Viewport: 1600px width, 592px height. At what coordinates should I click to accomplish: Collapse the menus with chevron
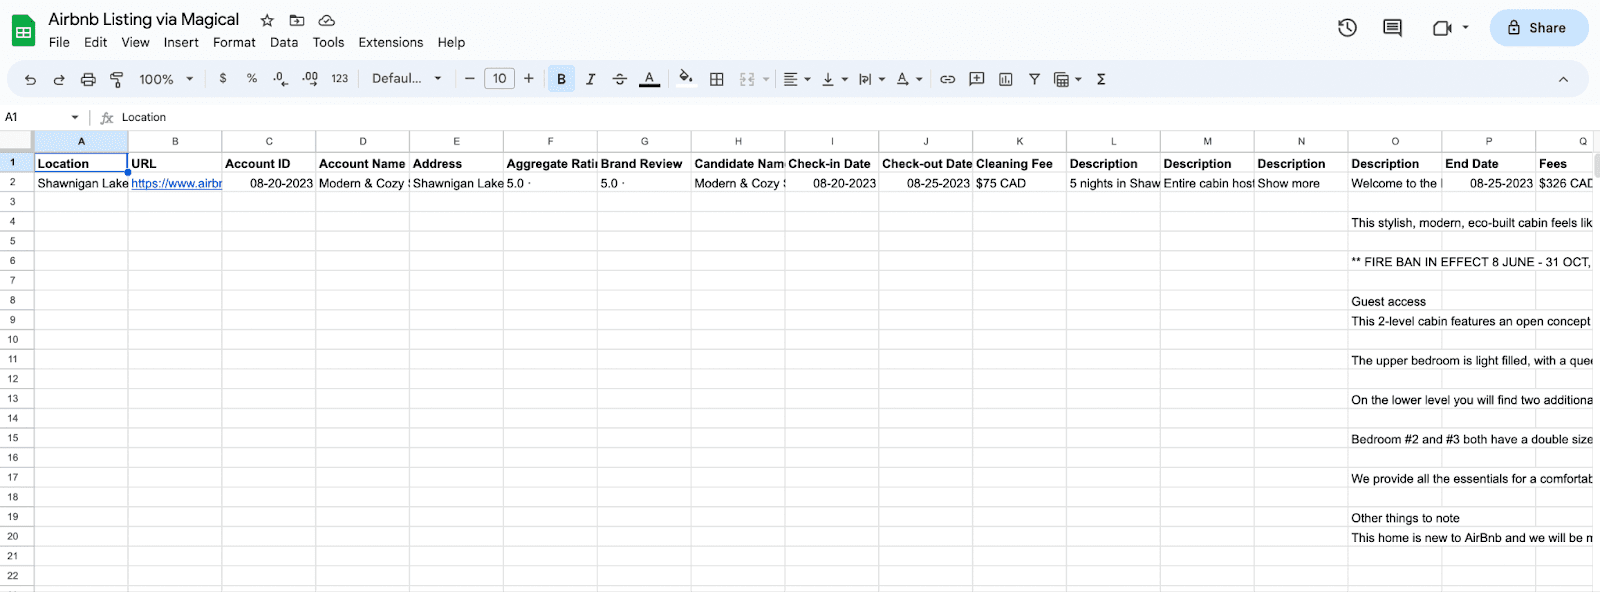pos(1563,79)
